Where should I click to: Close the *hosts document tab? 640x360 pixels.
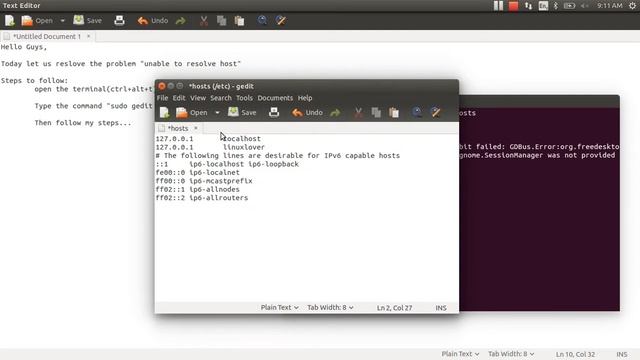pos(196,128)
